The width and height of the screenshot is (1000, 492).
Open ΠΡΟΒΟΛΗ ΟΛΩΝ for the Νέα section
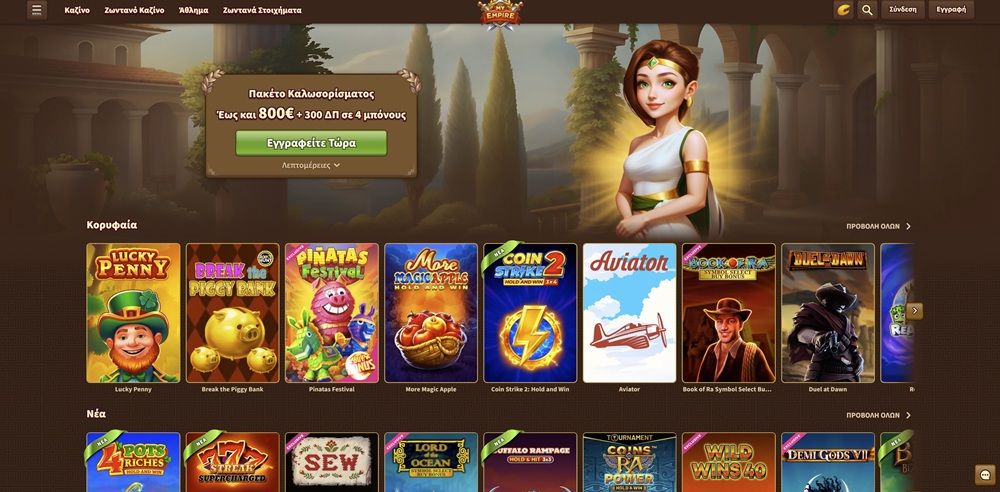point(878,415)
